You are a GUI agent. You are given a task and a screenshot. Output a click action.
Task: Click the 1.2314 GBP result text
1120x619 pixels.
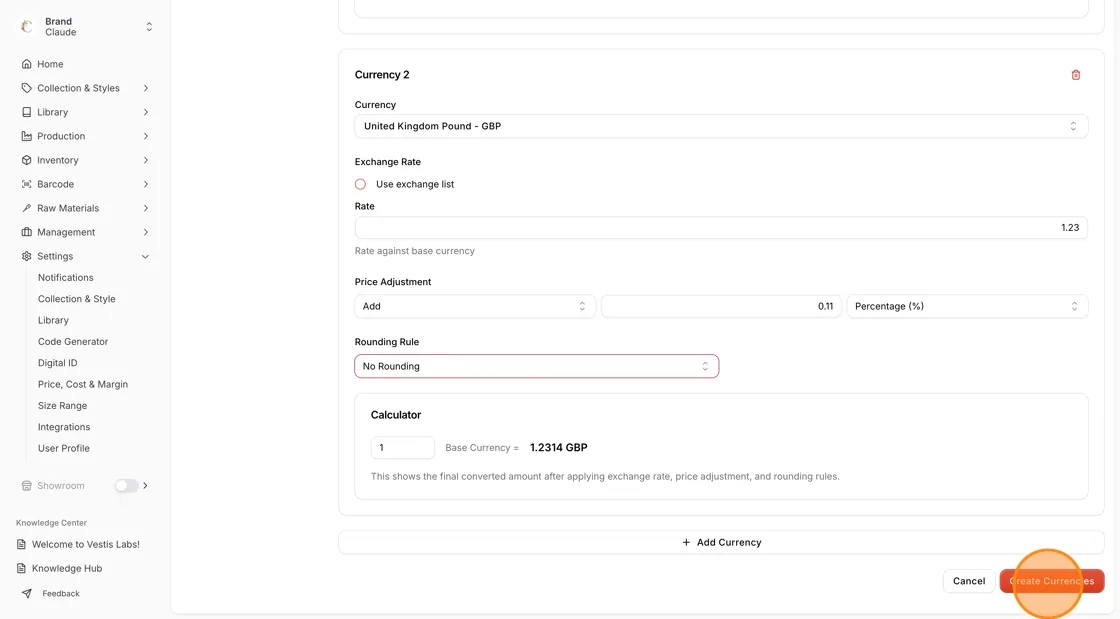559,448
